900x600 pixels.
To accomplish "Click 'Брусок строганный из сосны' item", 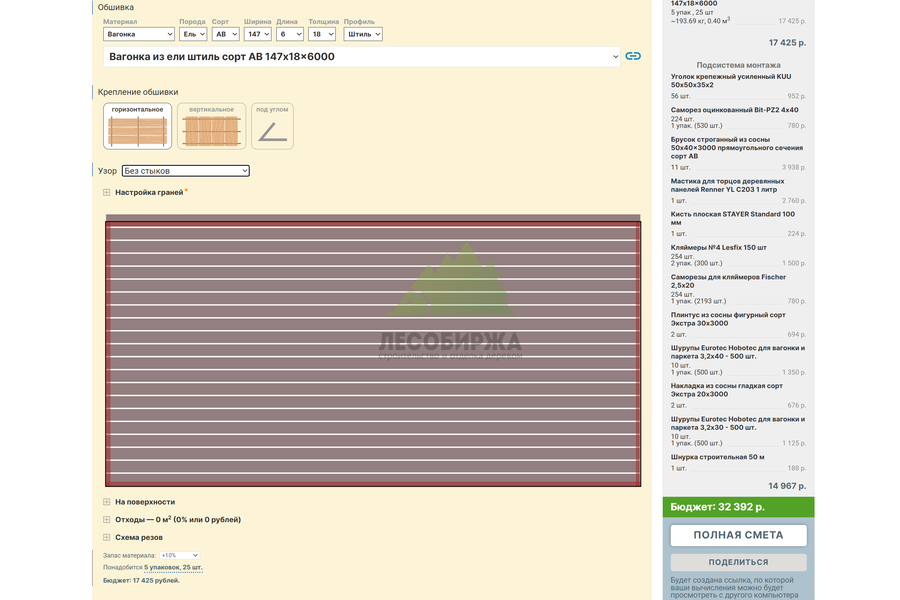I will click(737, 148).
